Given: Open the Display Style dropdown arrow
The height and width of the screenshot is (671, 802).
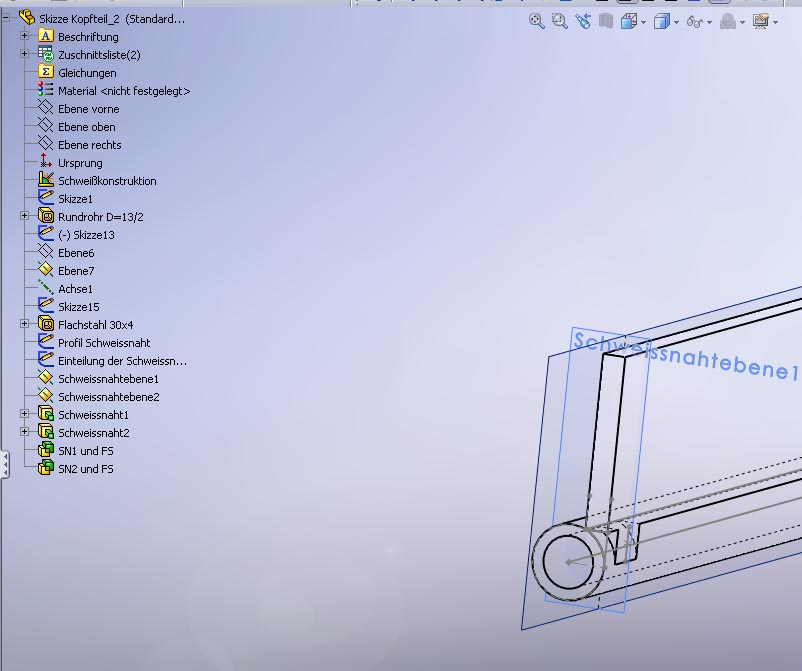Looking at the screenshot, I should (x=677, y=22).
